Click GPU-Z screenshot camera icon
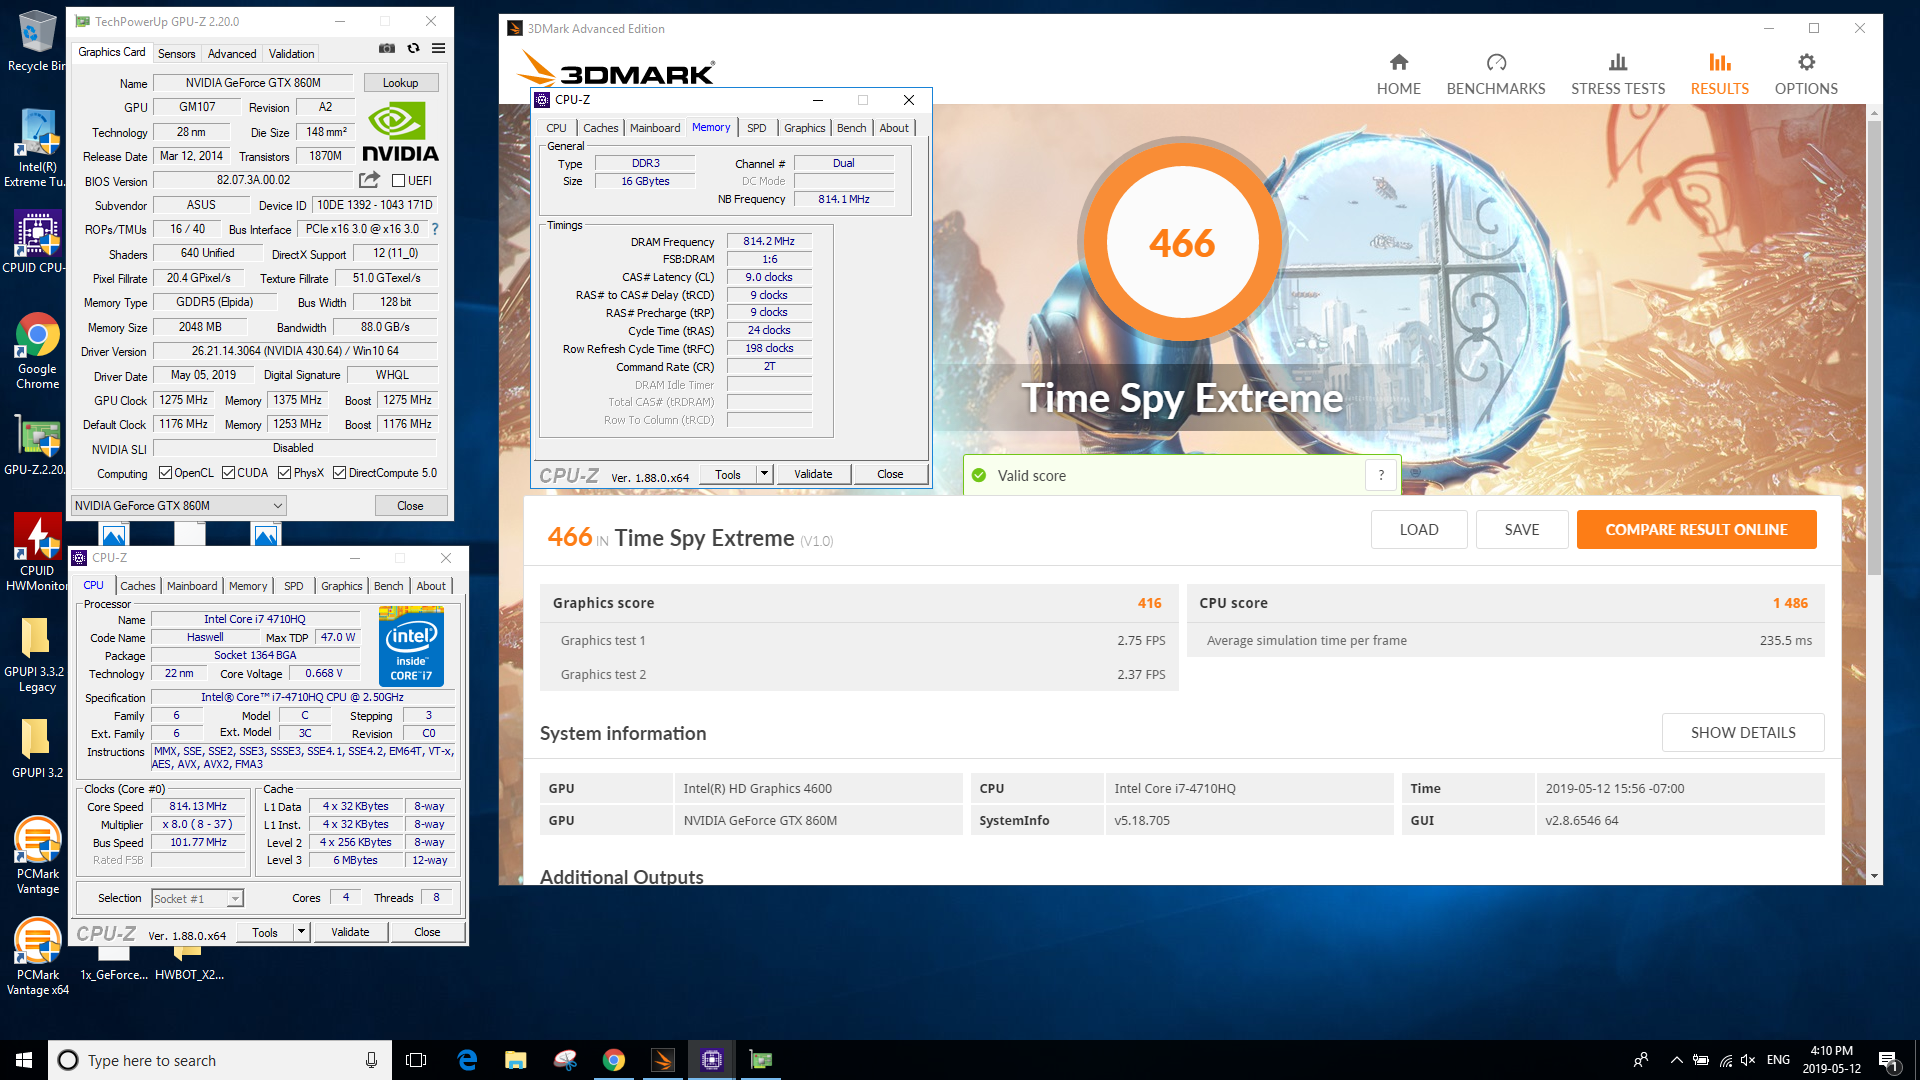This screenshot has height=1080, width=1920. pyautogui.click(x=386, y=48)
